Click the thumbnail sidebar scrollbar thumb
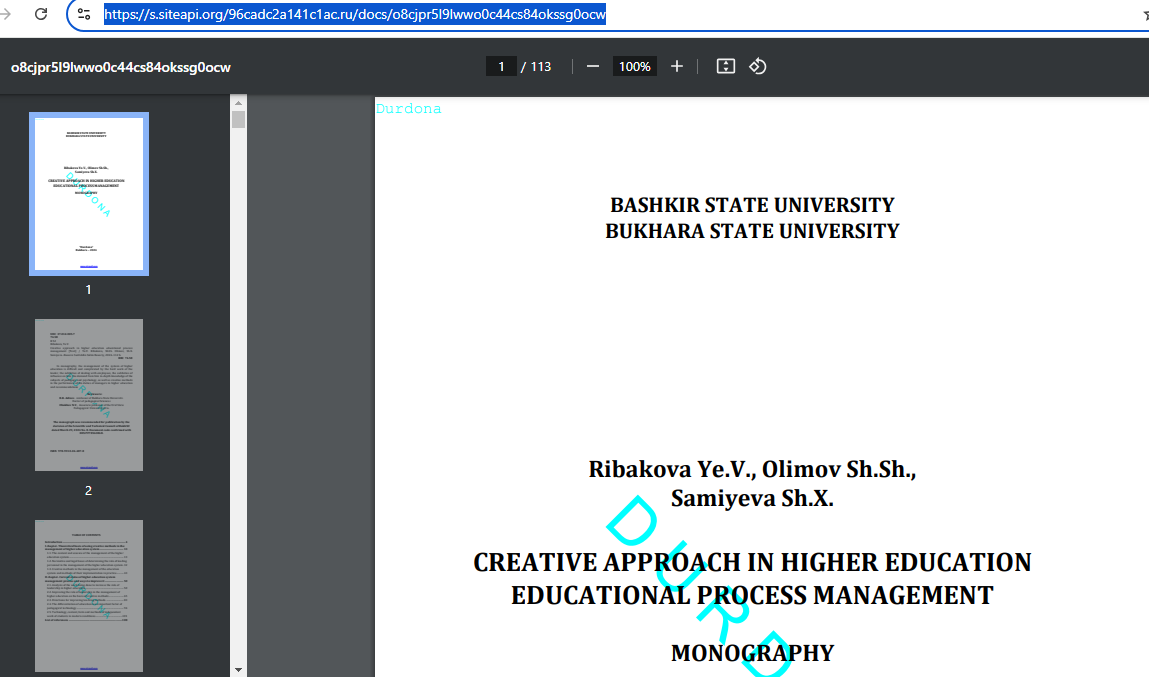The height and width of the screenshot is (677, 1149). (x=238, y=119)
